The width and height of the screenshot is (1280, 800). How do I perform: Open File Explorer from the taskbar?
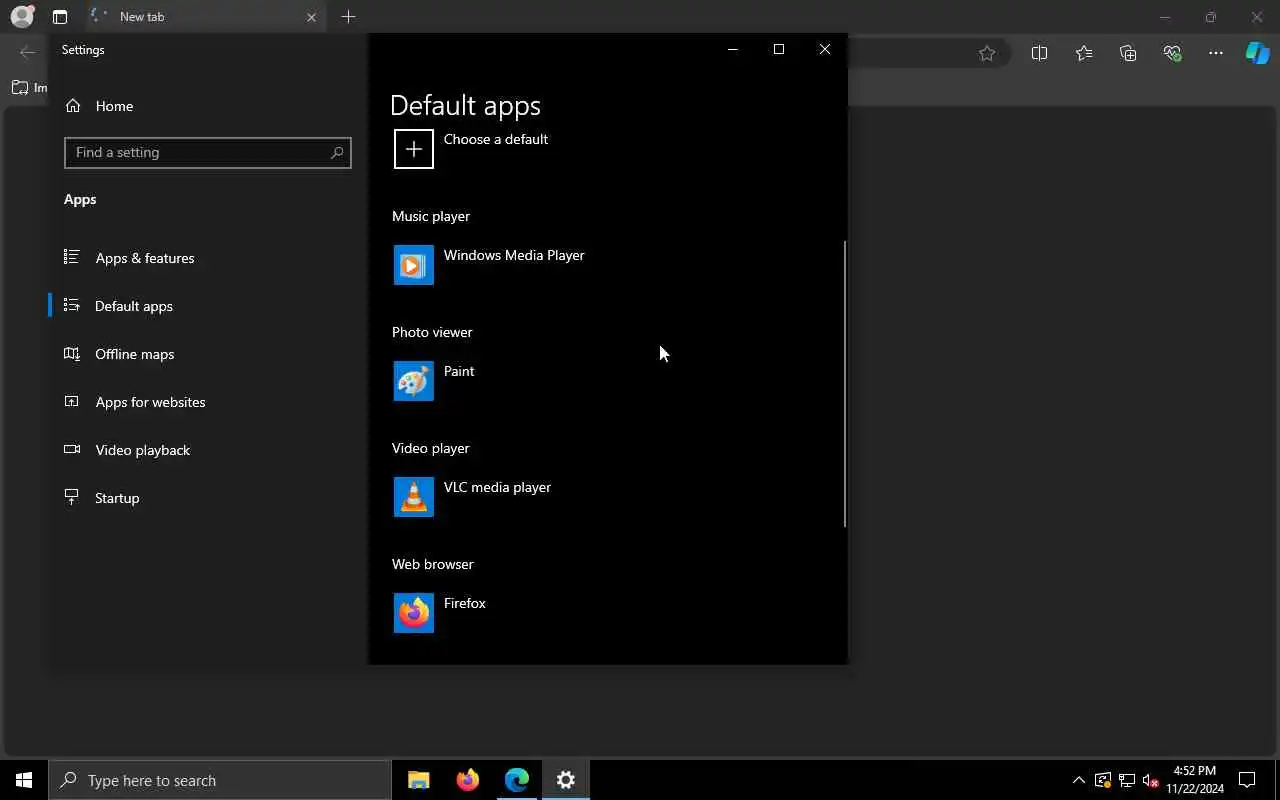(419, 780)
